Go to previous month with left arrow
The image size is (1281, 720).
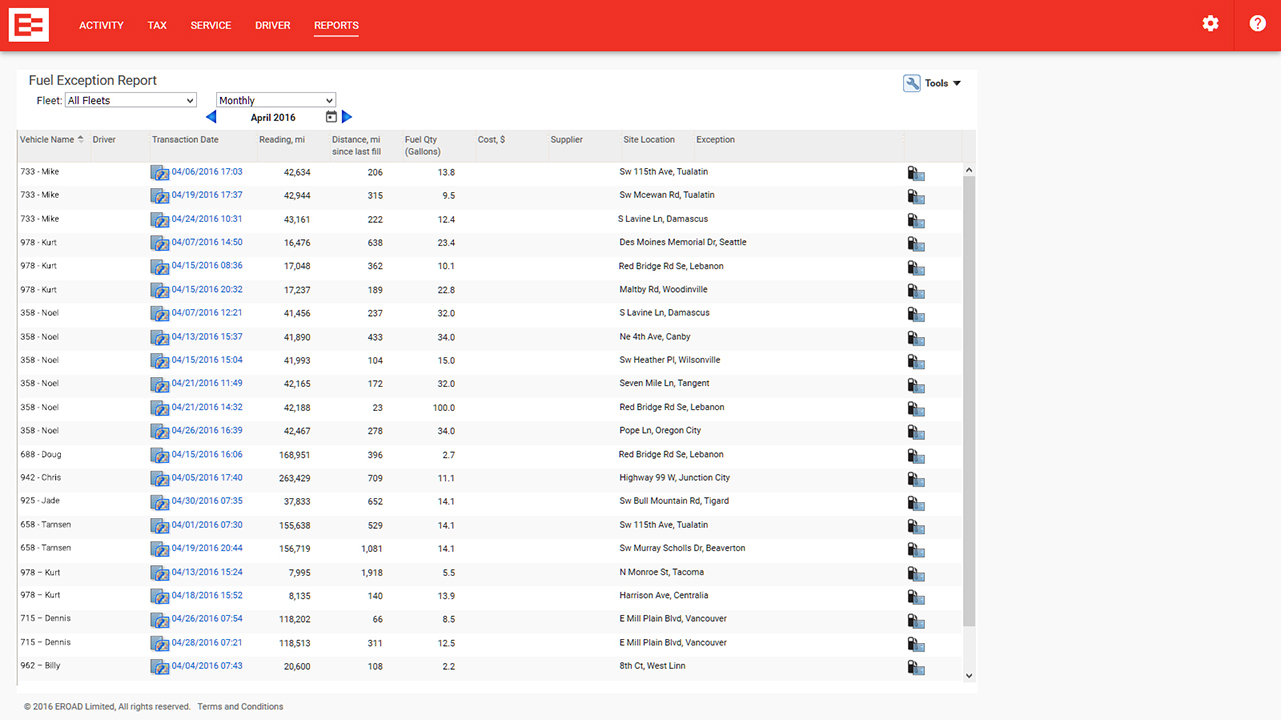click(211, 117)
